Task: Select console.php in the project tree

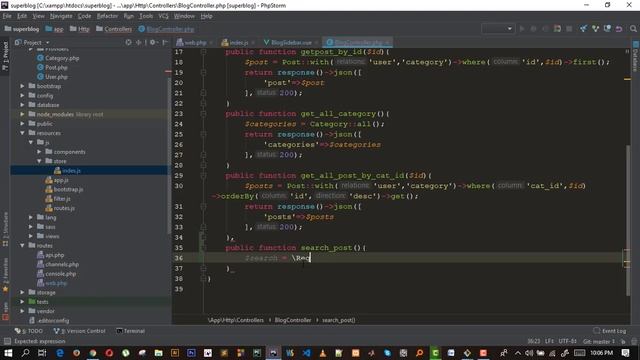Action: pyautogui.click(x=56, y=274)
